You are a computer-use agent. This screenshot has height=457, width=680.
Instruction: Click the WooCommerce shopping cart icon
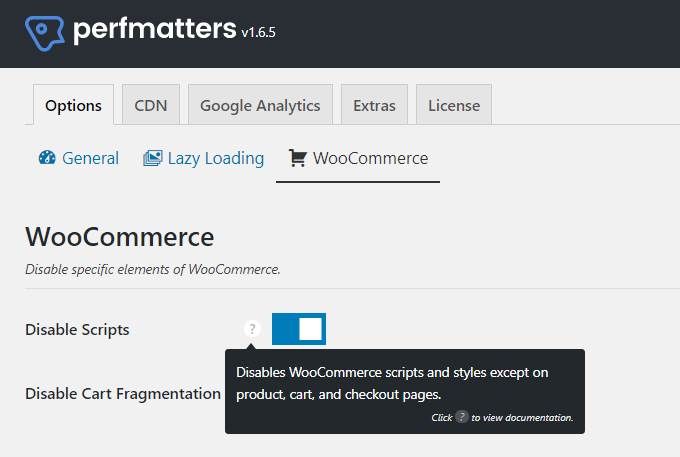pyautogui.click(x=298, y=158)
